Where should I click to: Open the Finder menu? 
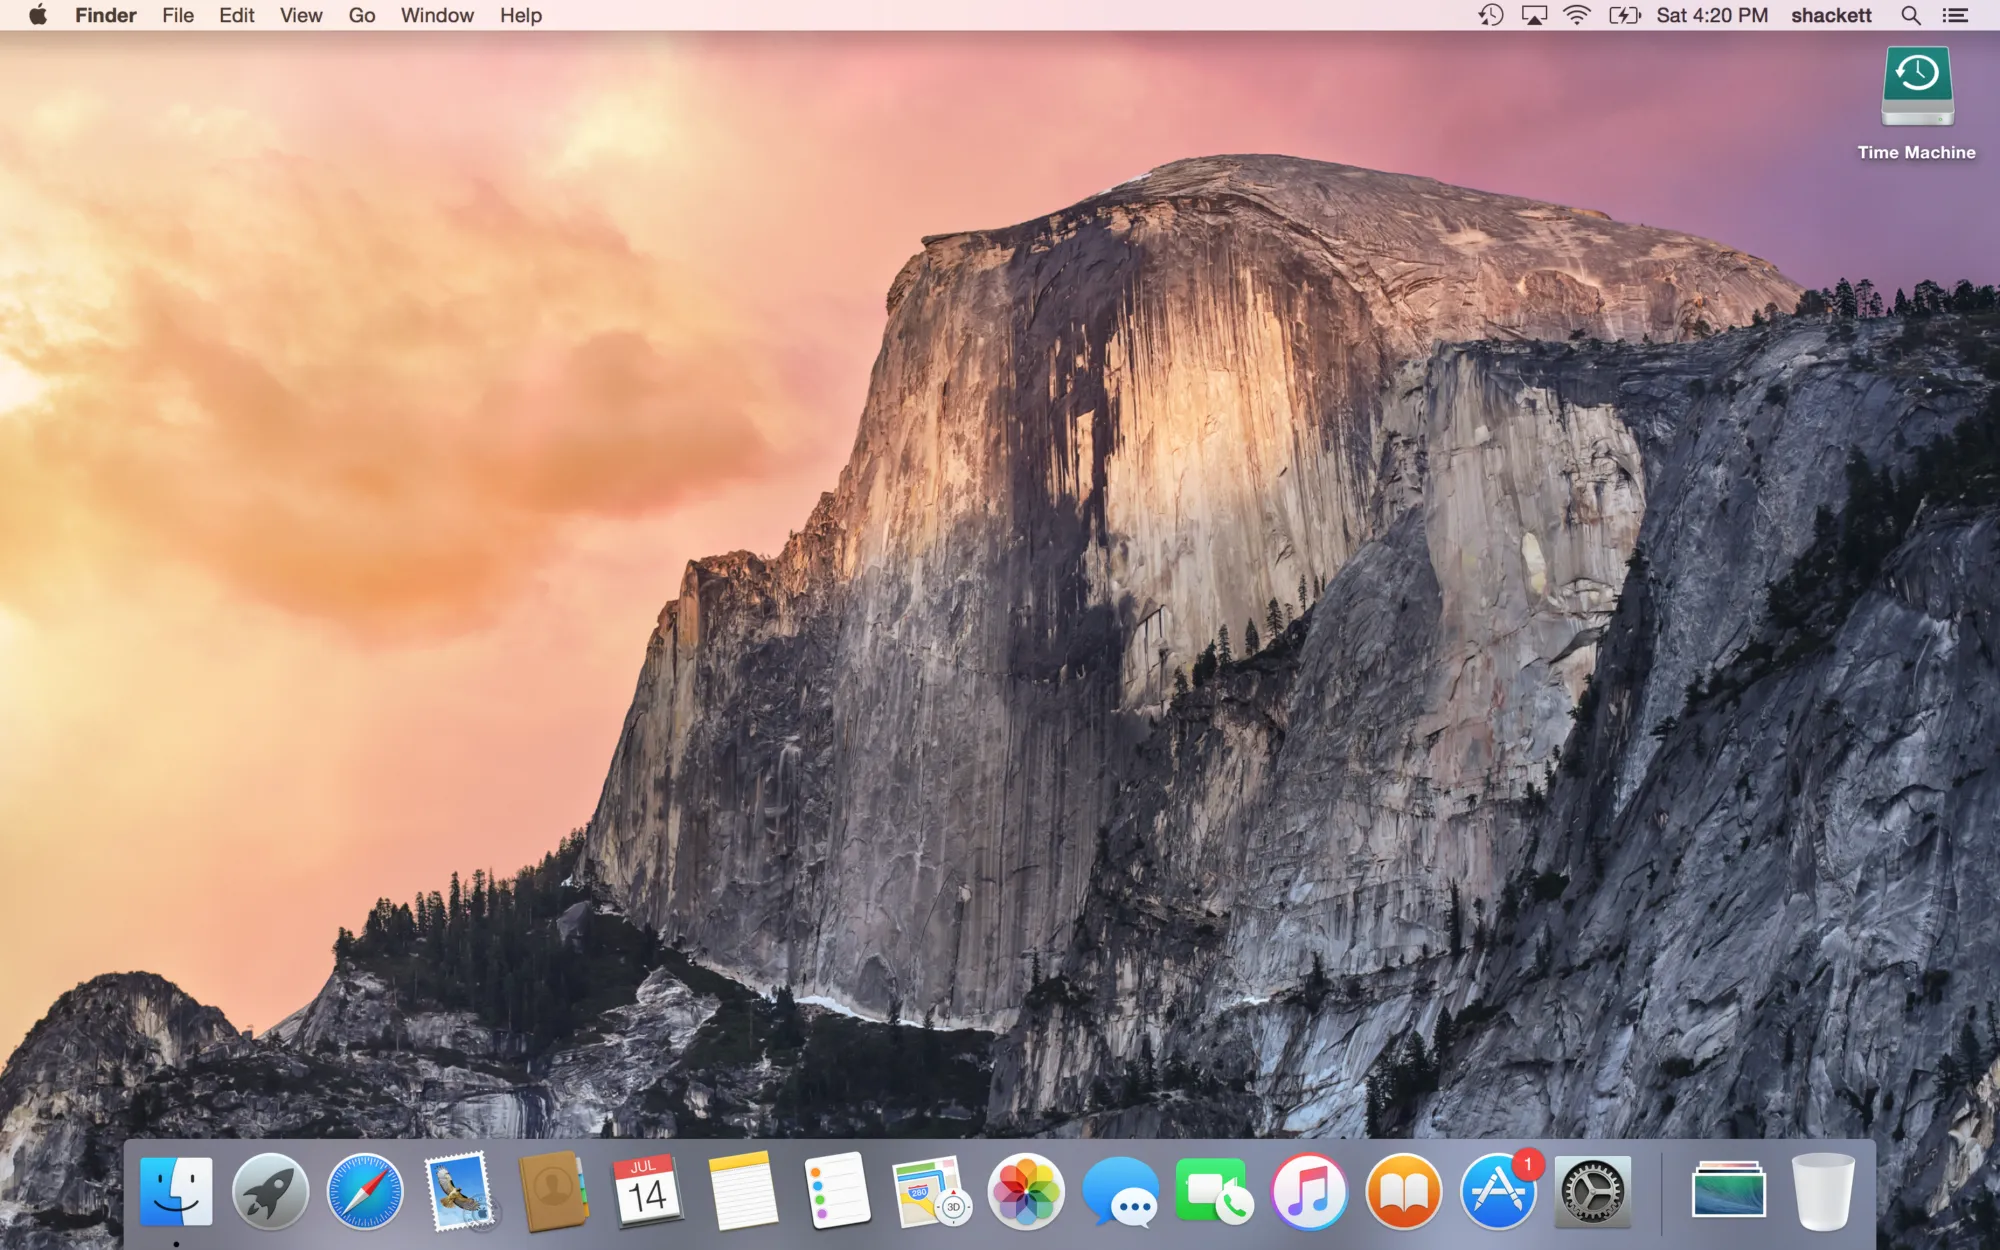pyautogui.click(x=105, y=15)
